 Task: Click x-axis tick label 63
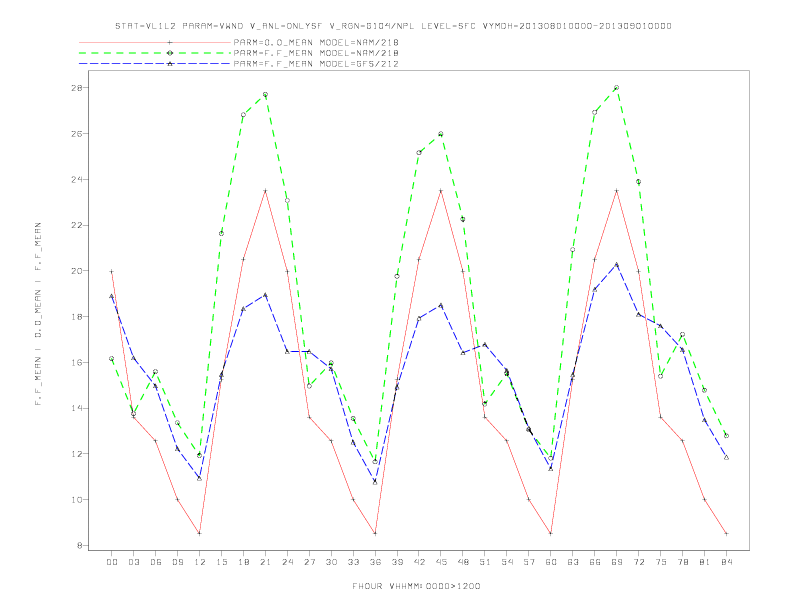[573, 562]
